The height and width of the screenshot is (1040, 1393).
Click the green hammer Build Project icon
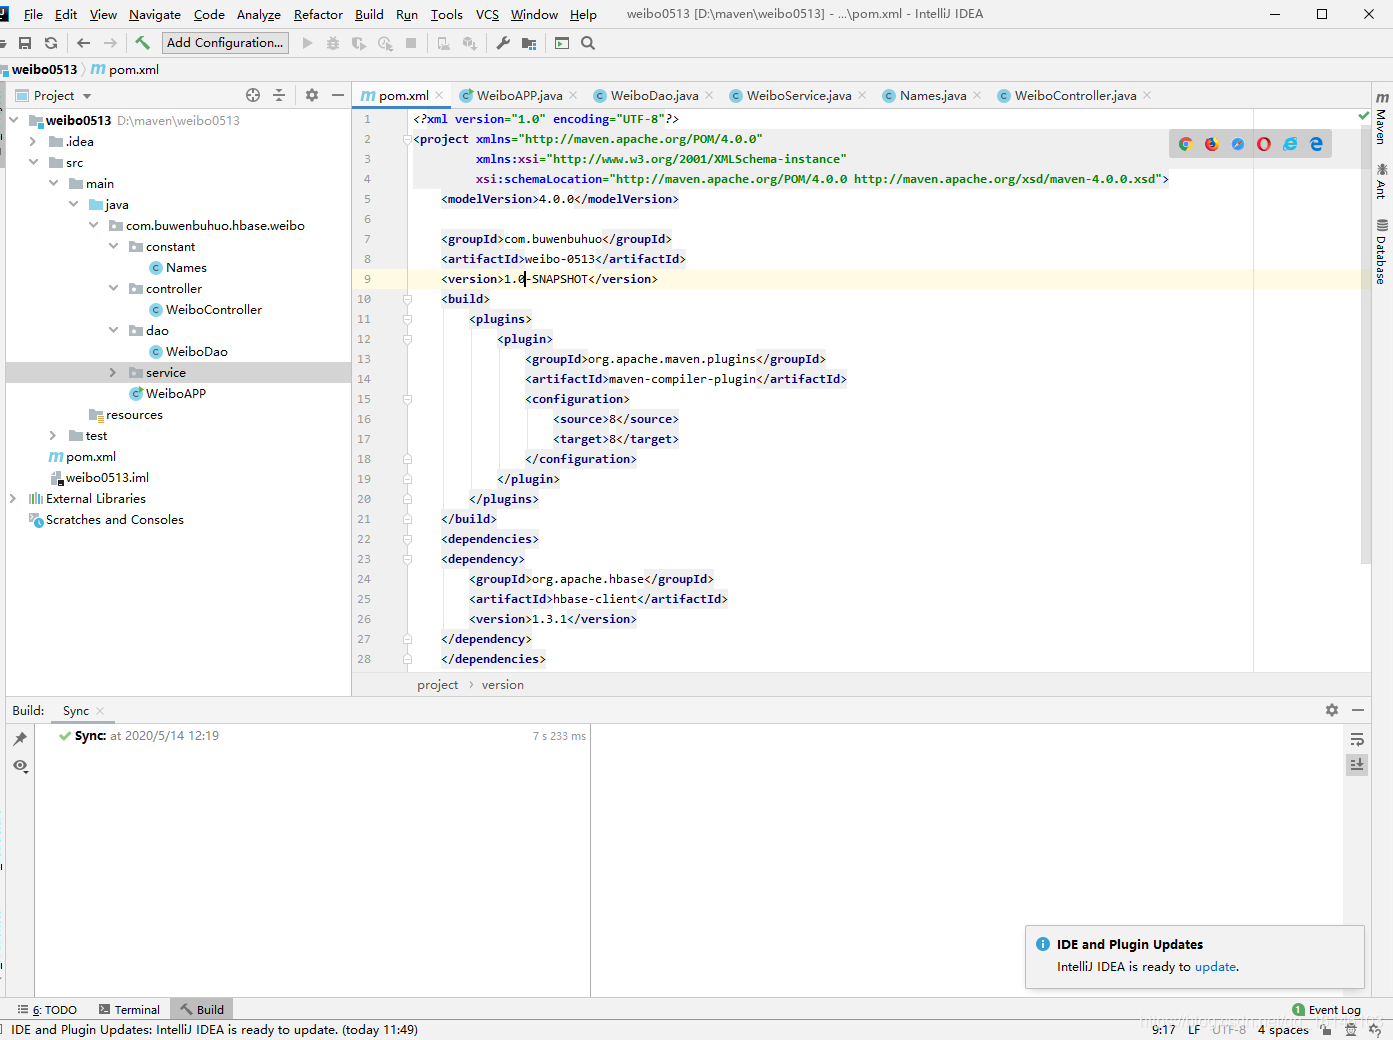click(143, 43)
